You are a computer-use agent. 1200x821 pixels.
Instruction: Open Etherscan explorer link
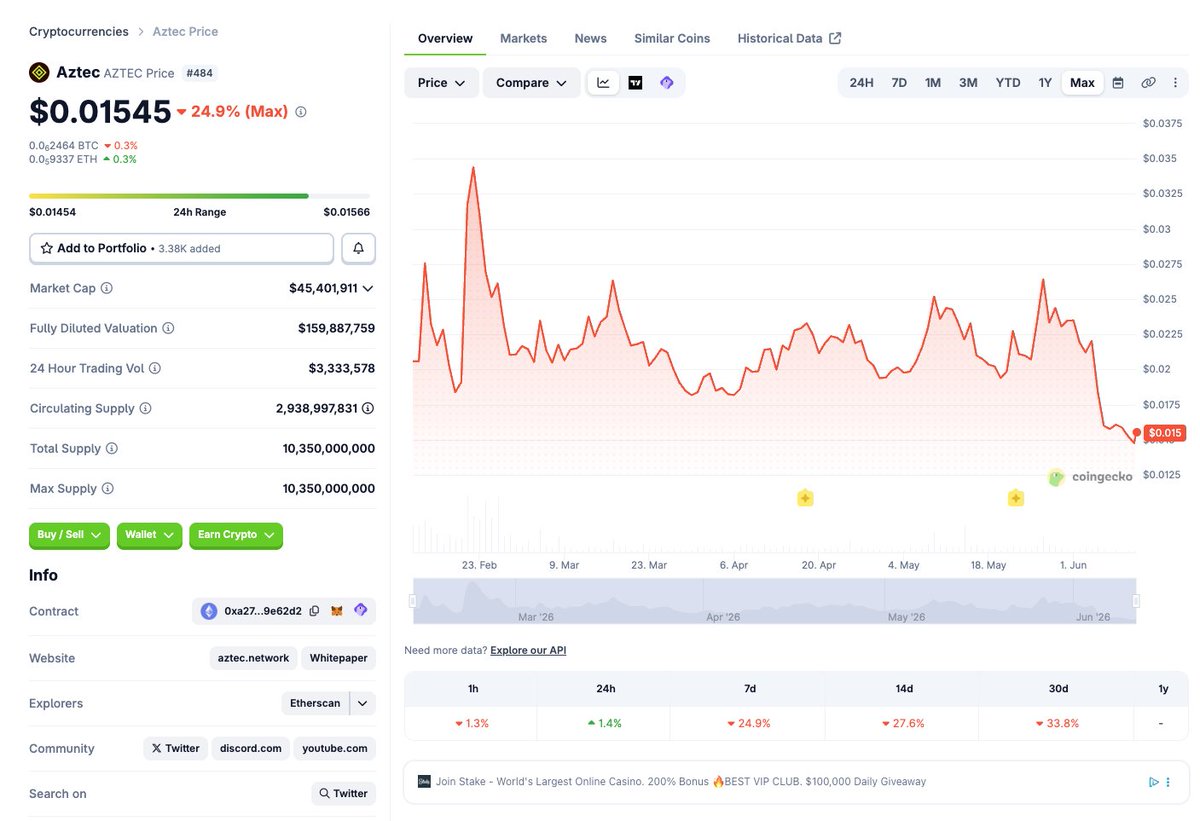click(315, 703)
